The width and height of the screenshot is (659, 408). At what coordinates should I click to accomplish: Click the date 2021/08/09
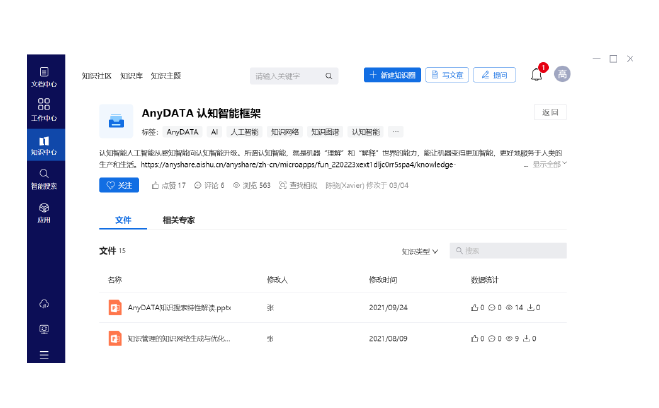tap(388, 338)
